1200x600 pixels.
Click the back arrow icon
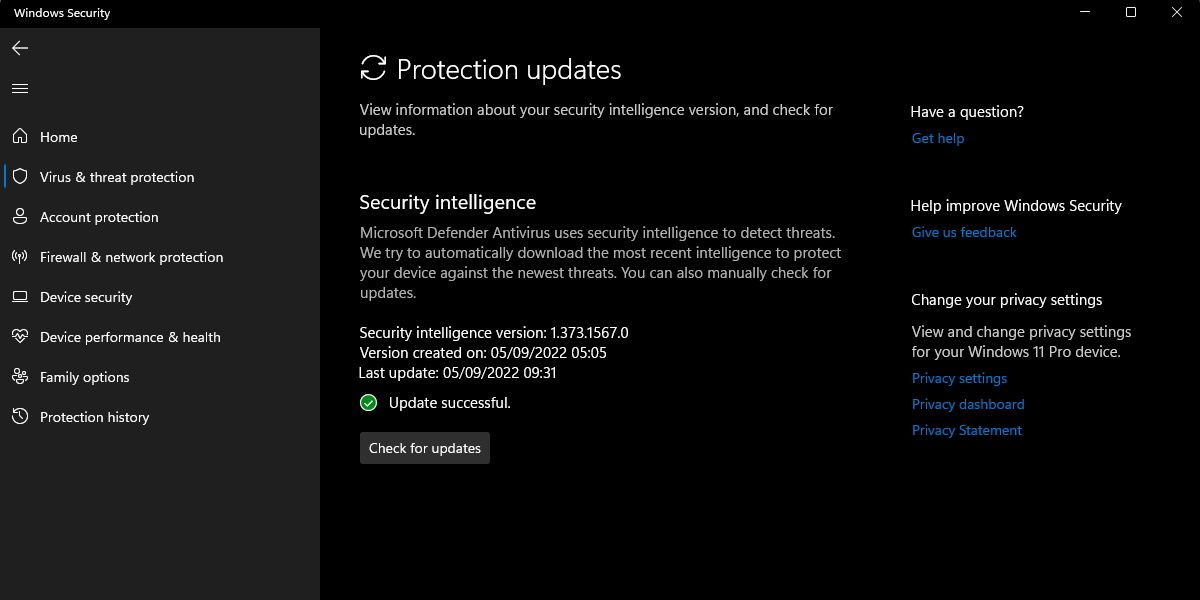[x=20, y=48]
